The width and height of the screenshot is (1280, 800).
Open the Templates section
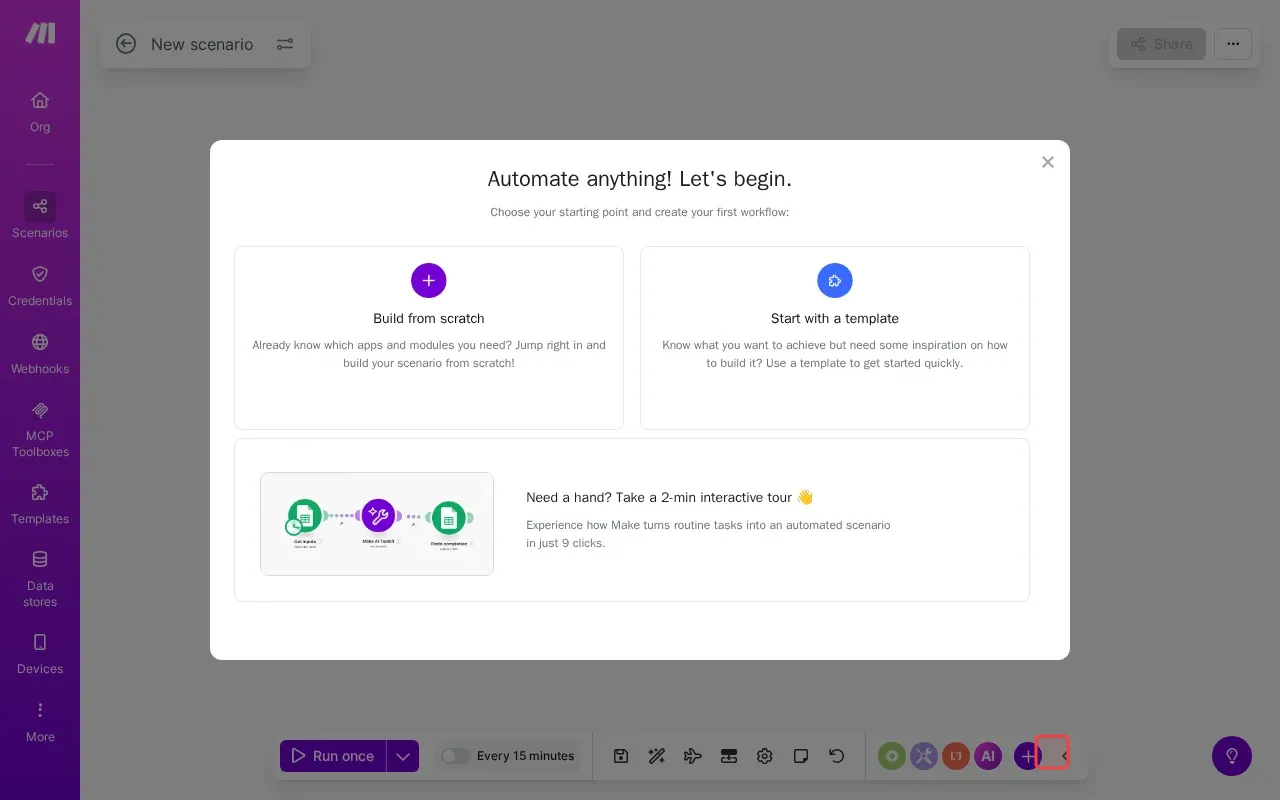click(x=40, y=503)
